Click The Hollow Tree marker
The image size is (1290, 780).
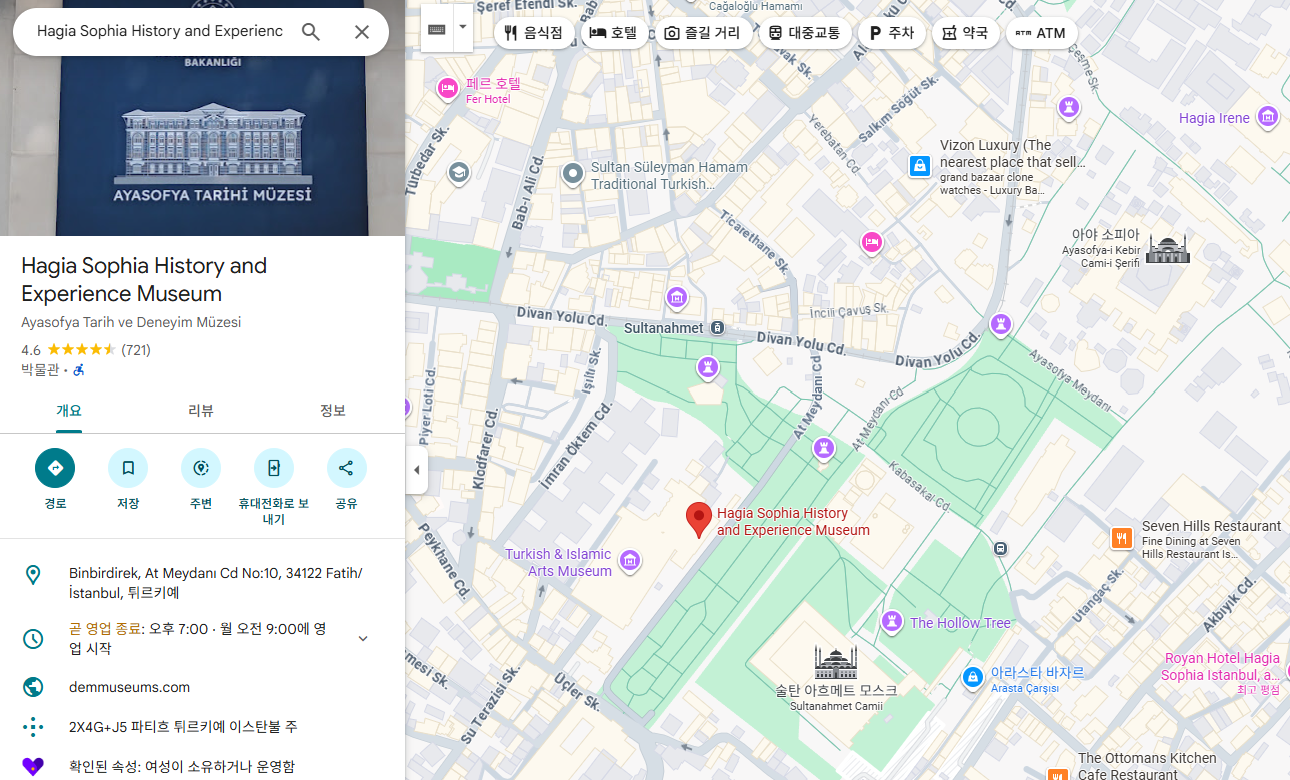892,622
